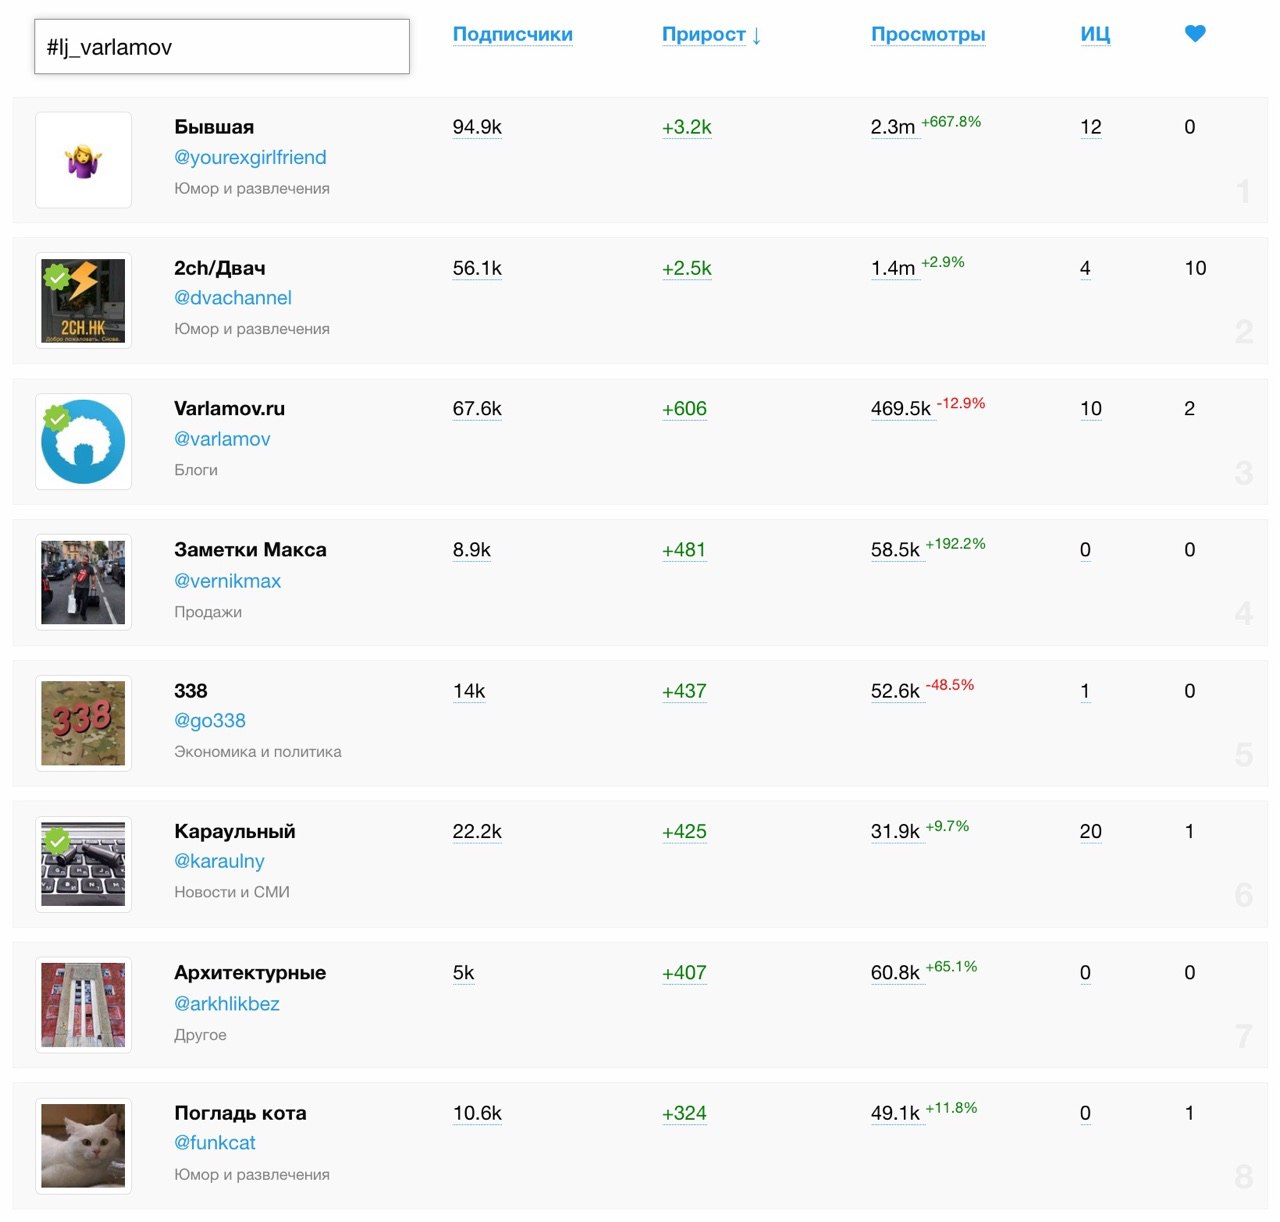Screen dimensions: 1280x1222
Task: Click the +481 growth value
Action: click(x=684, y=549)
